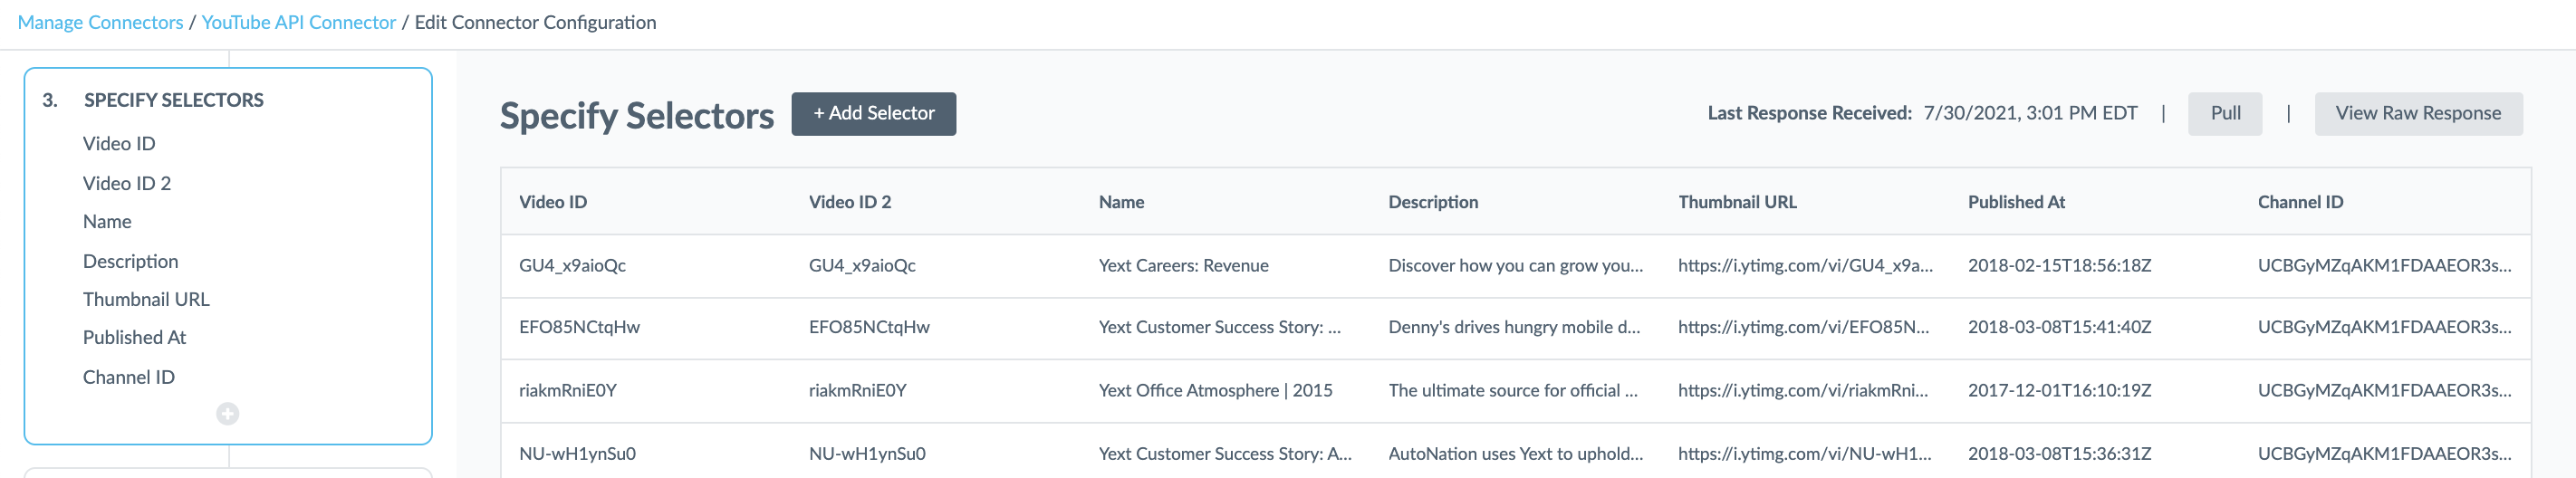The width and height of the screenshot is (2576, 478).
Task: Go to the Manage Connectors breadcrumb
Action: pyautogui.click(x=100, y=22)
